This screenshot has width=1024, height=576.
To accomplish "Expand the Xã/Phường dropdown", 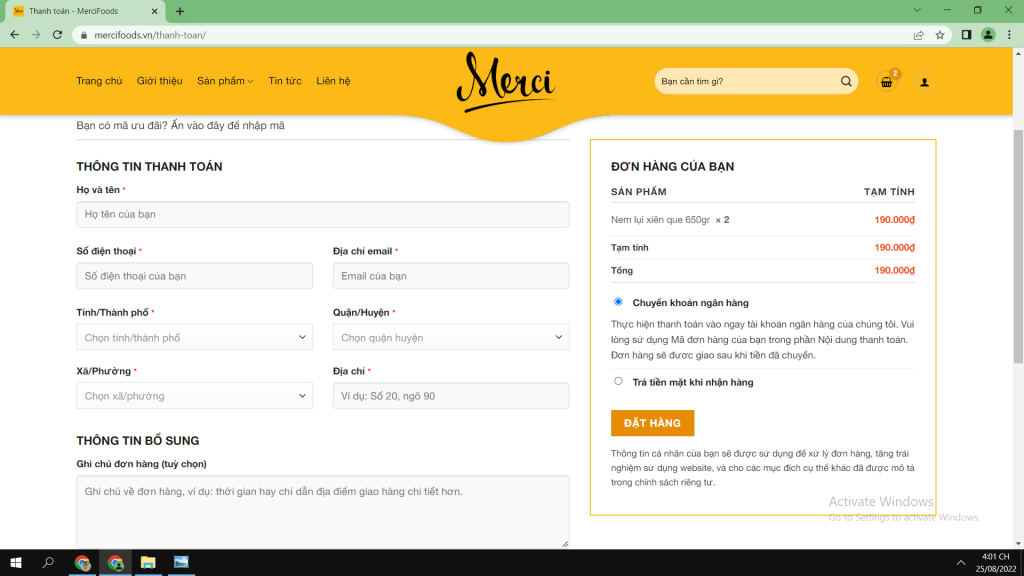I will (194, 396).
